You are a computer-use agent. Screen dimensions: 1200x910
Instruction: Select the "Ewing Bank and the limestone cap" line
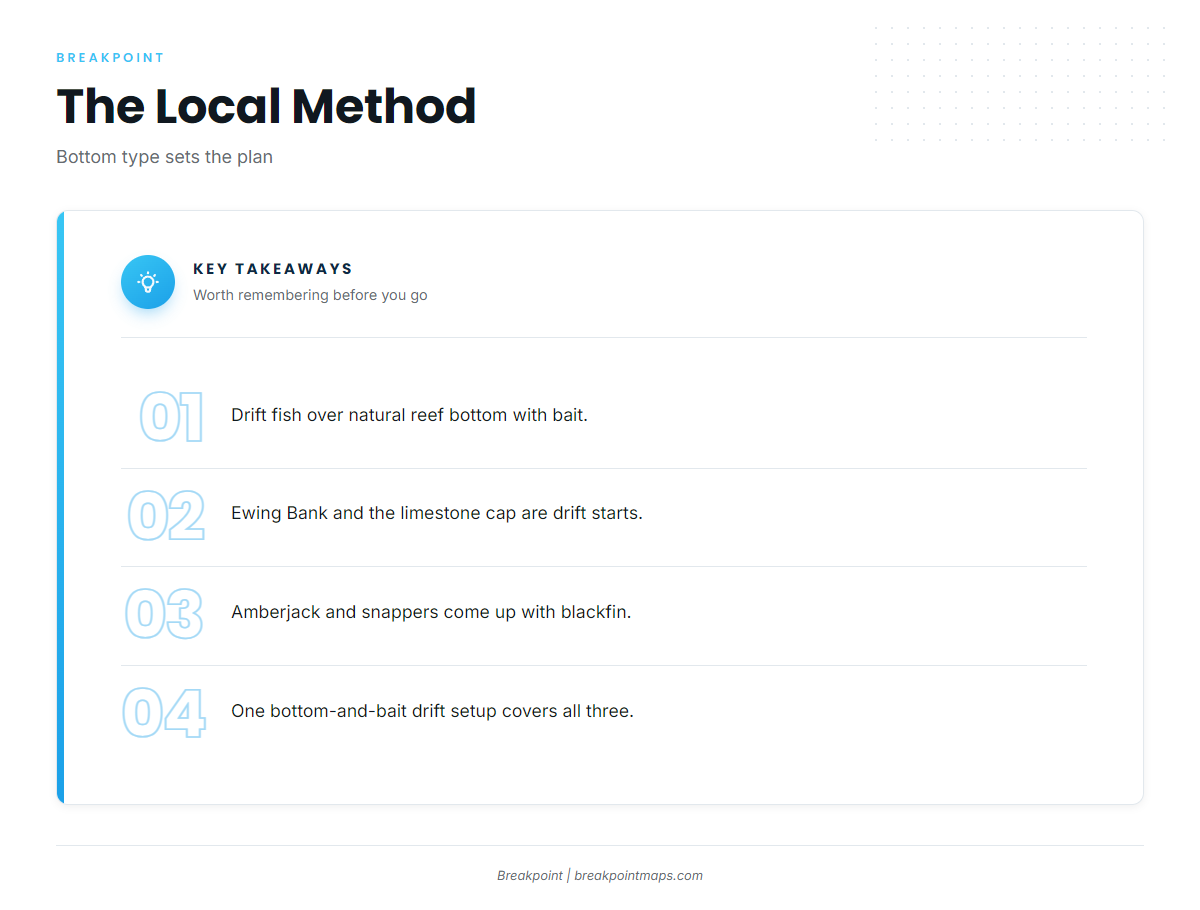click(x=437, y=513)
